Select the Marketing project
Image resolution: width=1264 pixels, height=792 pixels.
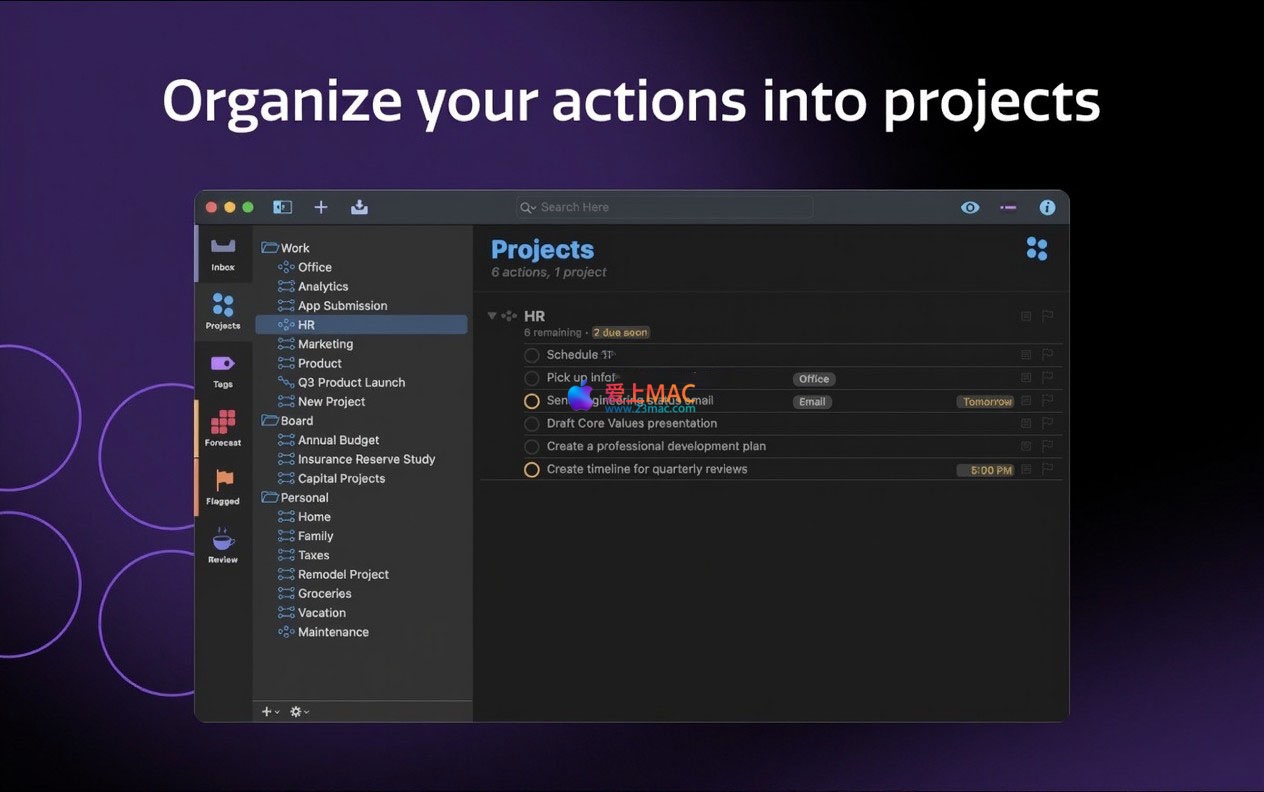325,344
